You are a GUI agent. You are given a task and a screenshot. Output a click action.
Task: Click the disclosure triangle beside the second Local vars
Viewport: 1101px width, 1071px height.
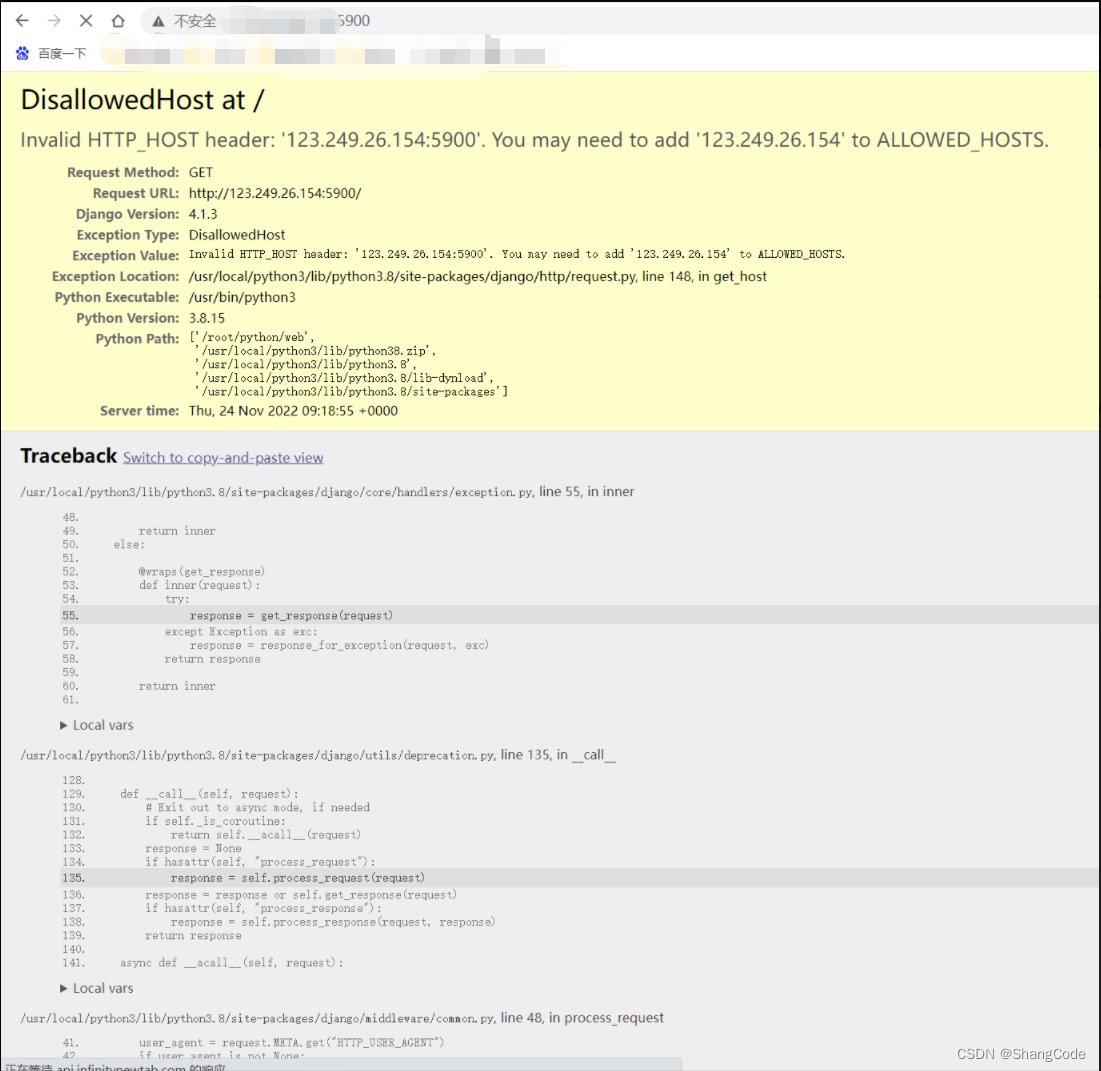[64, 988]
